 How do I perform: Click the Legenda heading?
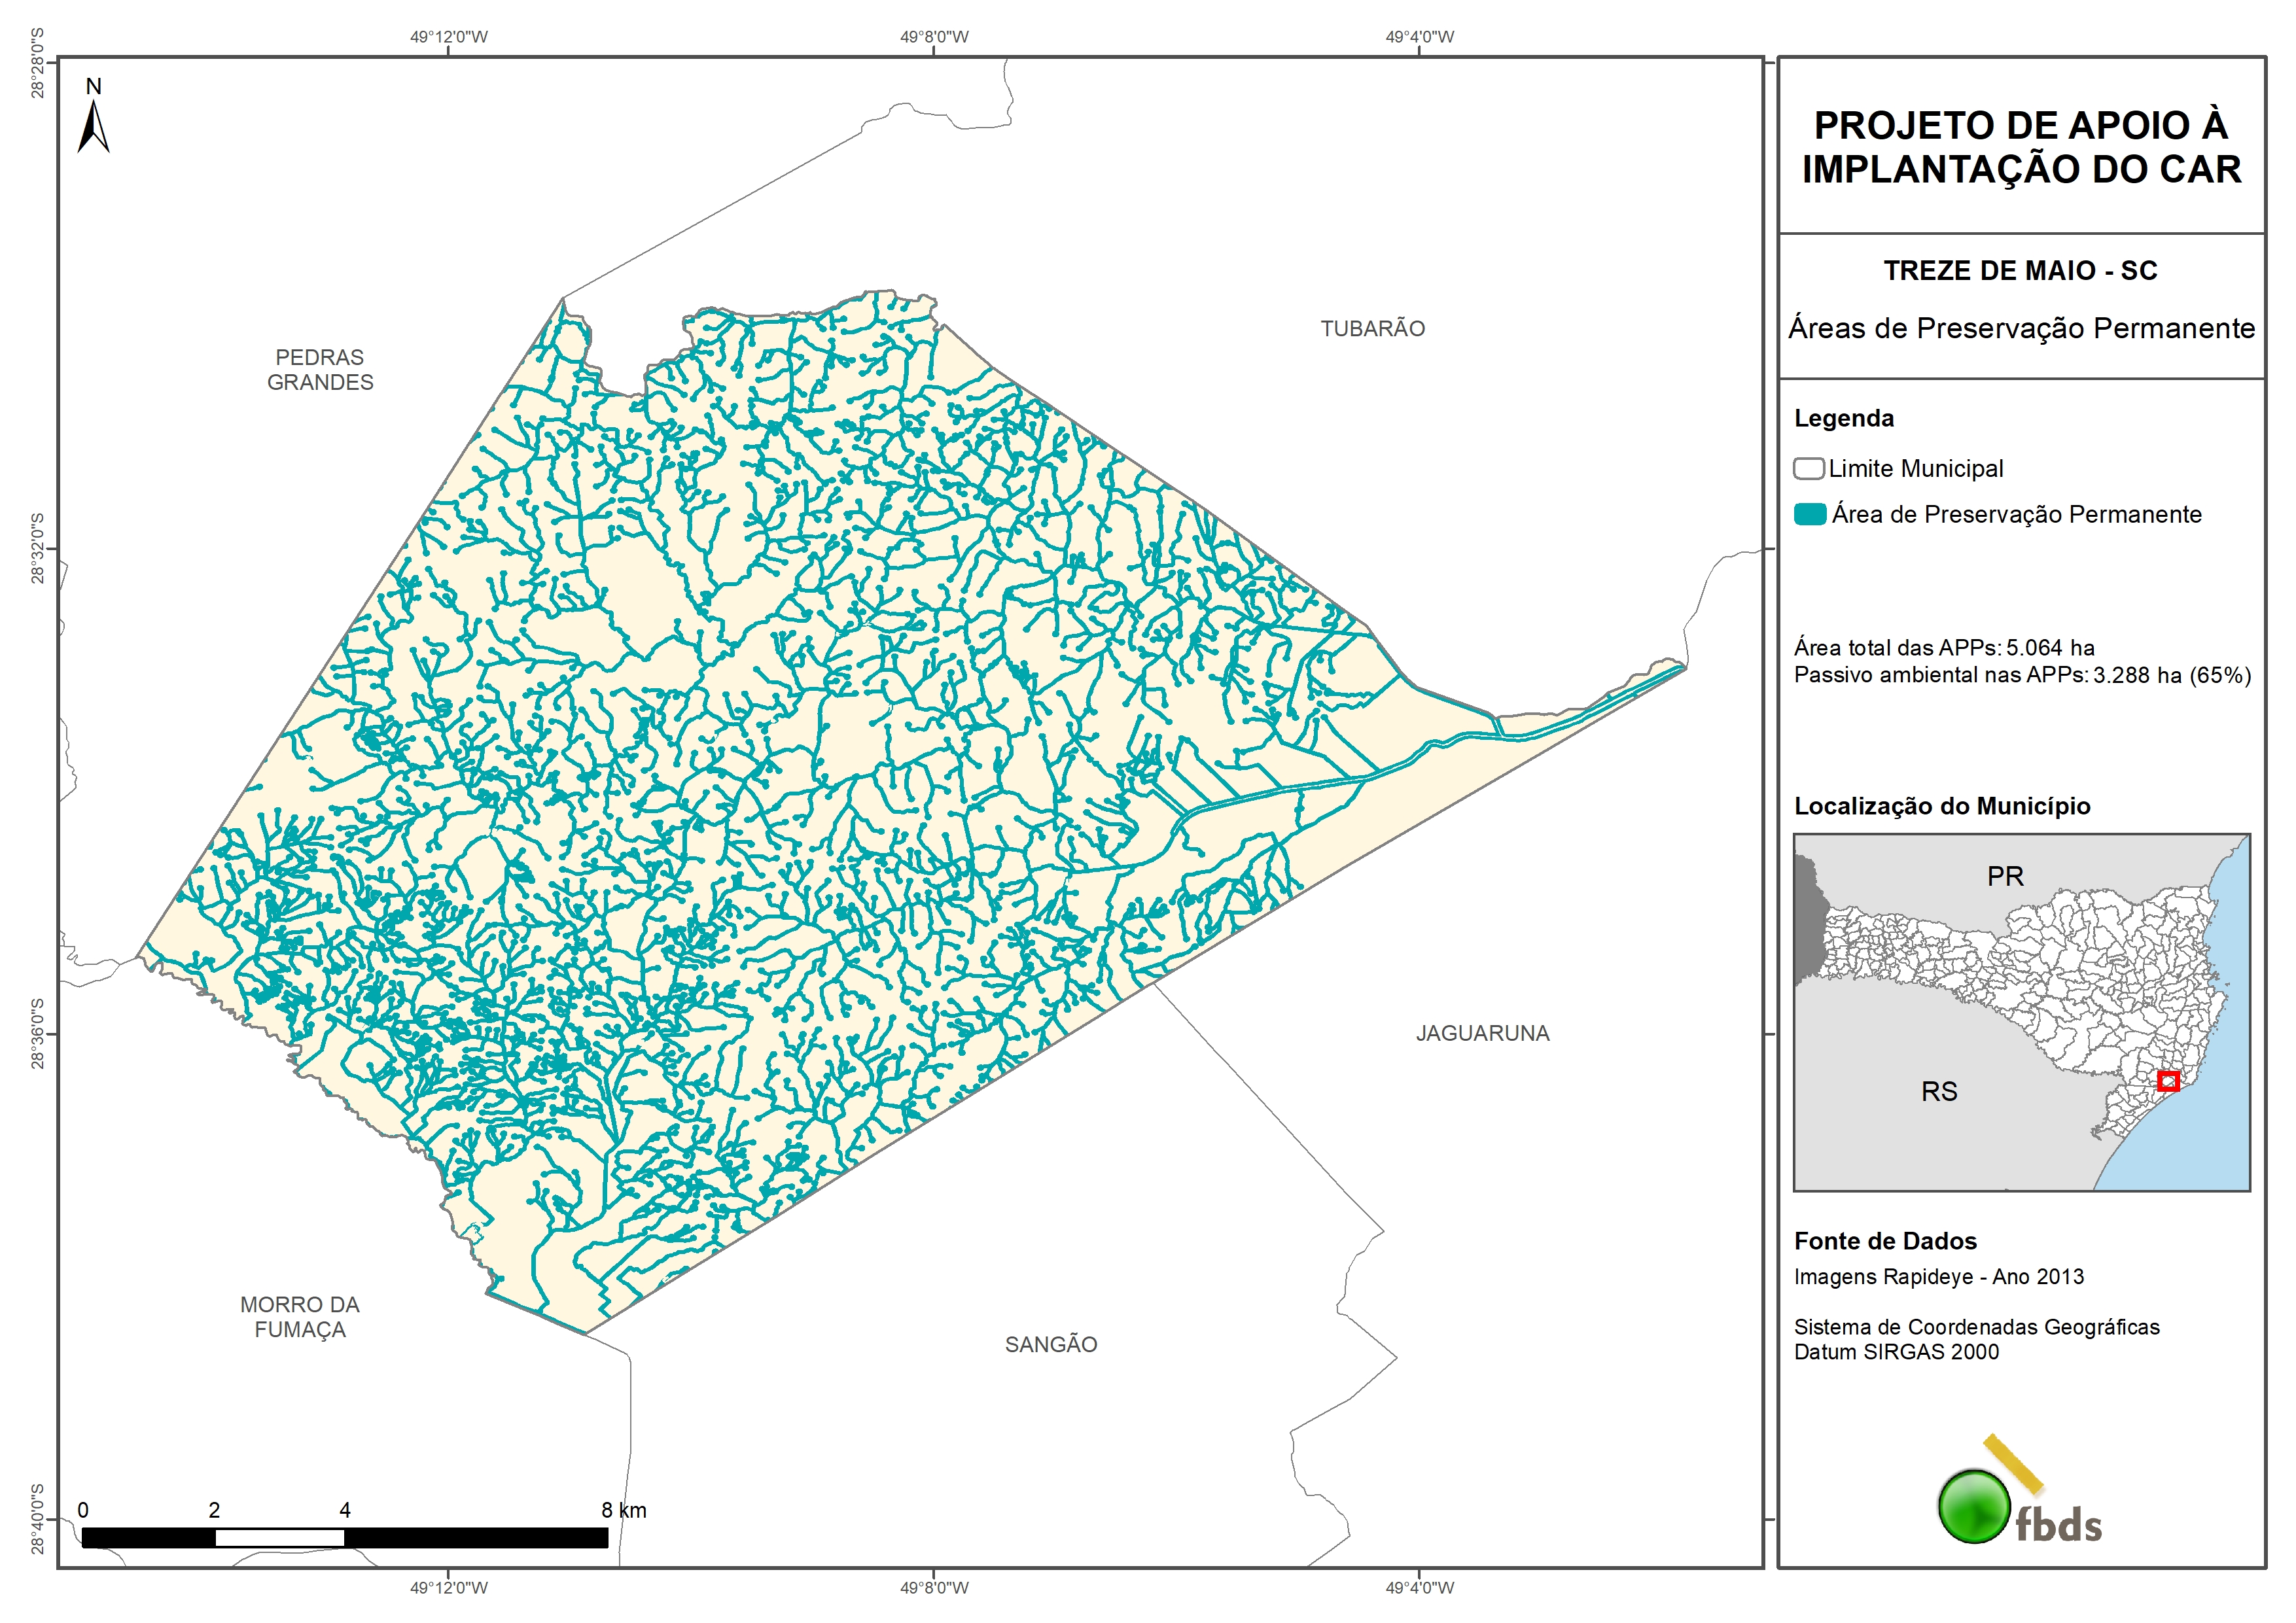(1843, 418)
